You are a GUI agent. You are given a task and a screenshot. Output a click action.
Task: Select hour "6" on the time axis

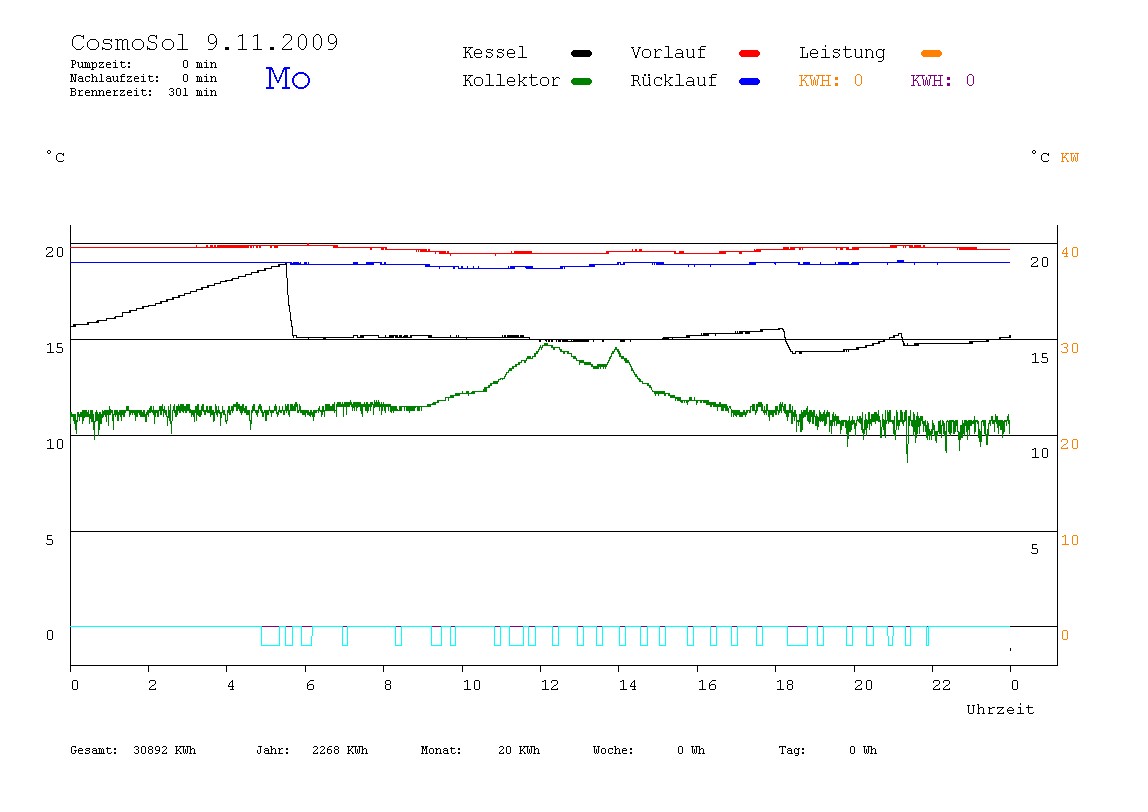[x=310, y=685]
